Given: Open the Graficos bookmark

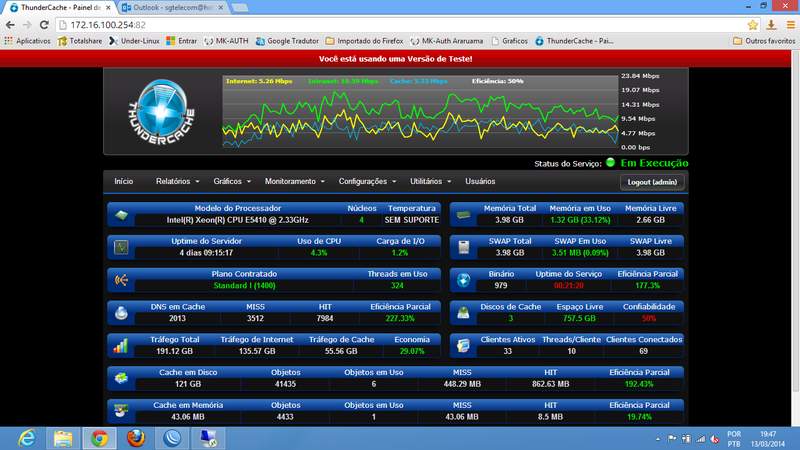Looking at the screenshot, I should (509, 41).
